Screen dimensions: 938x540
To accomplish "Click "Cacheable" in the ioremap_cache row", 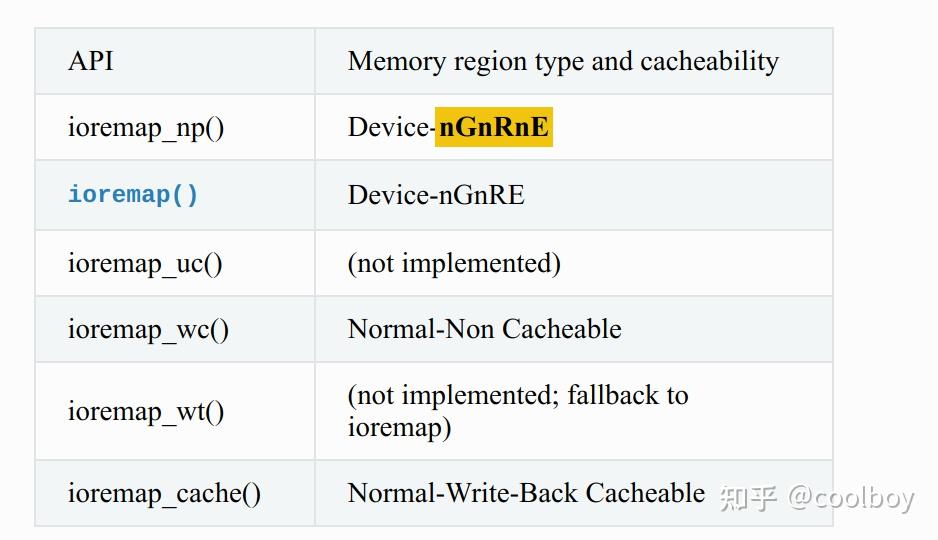I will pos(646,493).
